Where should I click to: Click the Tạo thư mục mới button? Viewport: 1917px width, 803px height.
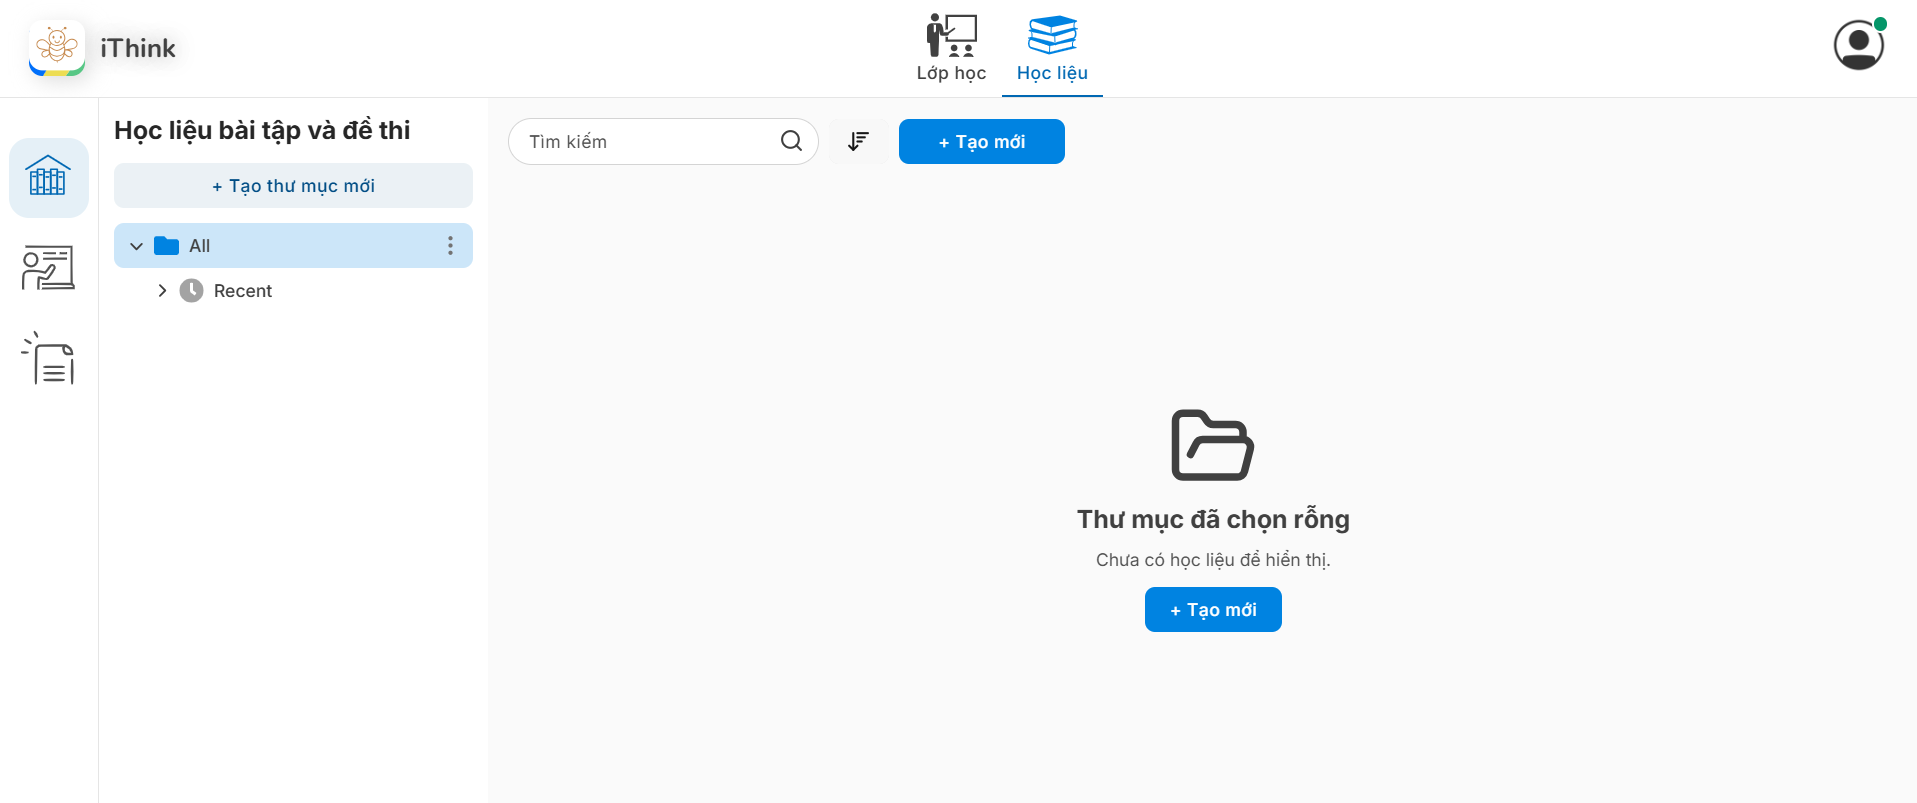pyautogui.click(x=293, y=186)
